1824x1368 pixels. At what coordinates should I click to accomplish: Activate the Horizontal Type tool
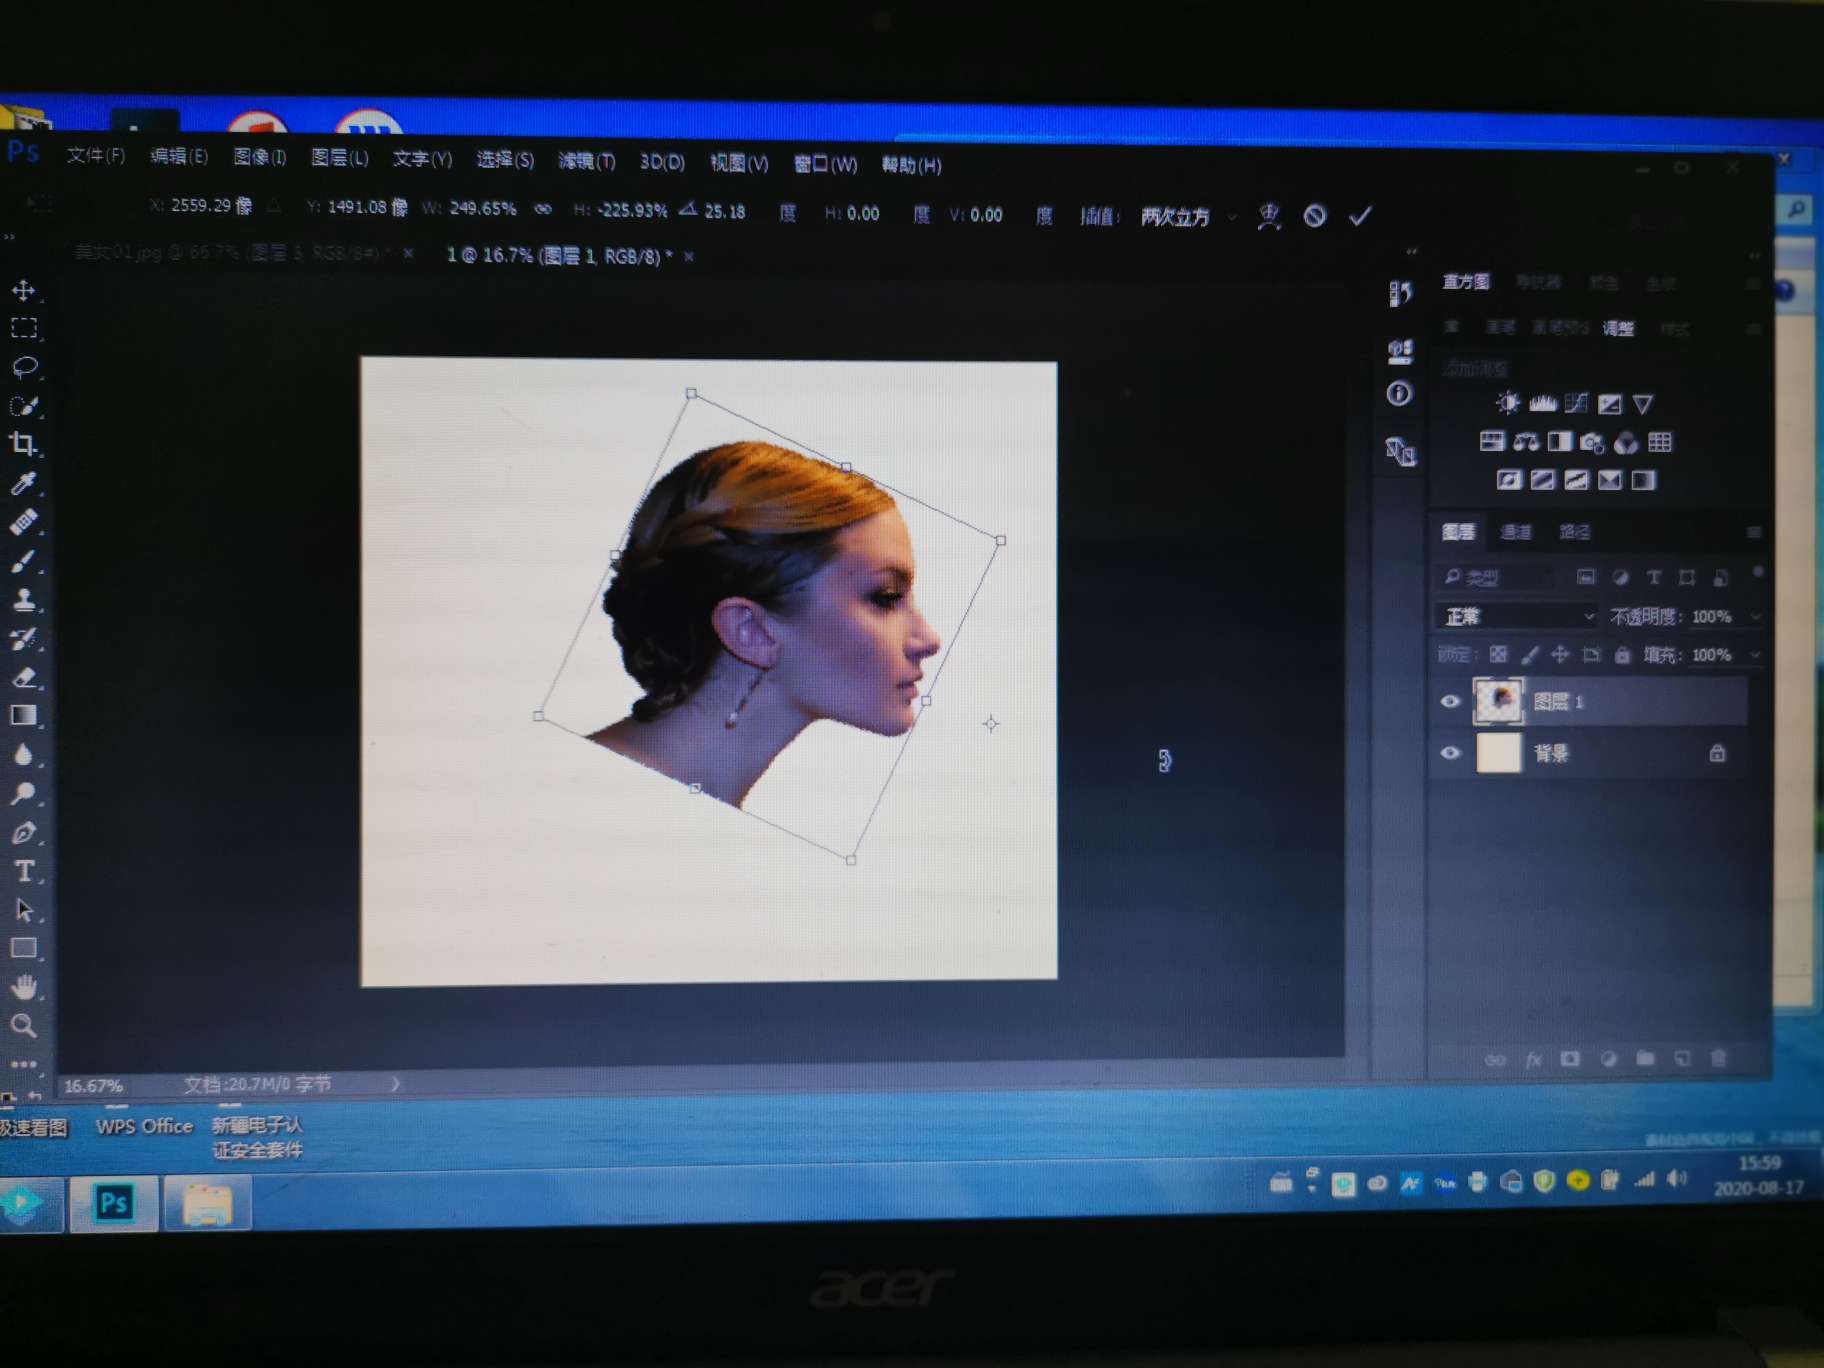pos(24,871)
